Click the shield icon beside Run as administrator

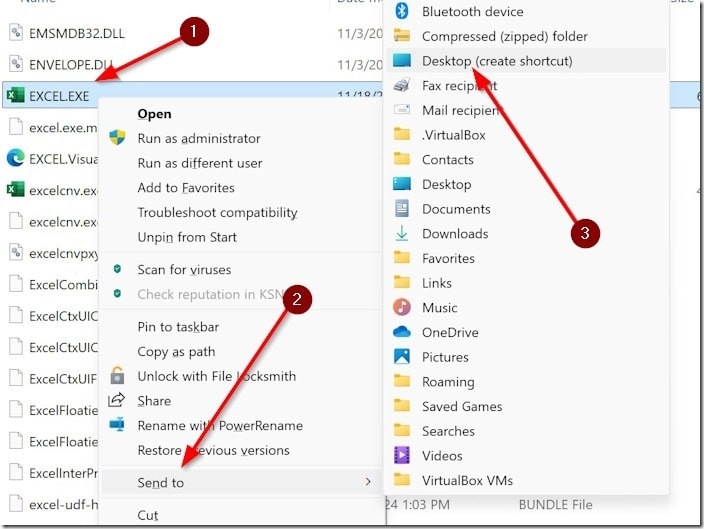click(x=117, y=137)
